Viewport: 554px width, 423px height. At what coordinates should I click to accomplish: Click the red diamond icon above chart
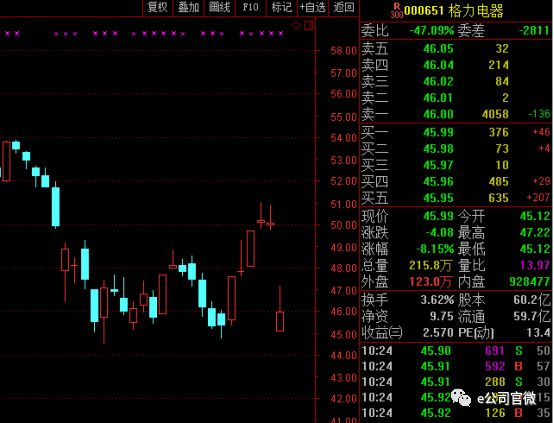point(296,25)
